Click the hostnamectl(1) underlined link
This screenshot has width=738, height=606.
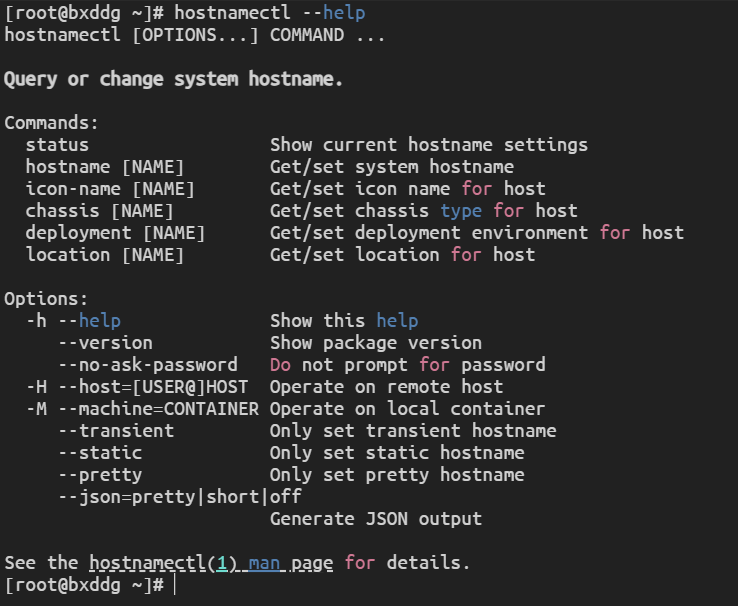pyautogui.click(x=163, y=563)
